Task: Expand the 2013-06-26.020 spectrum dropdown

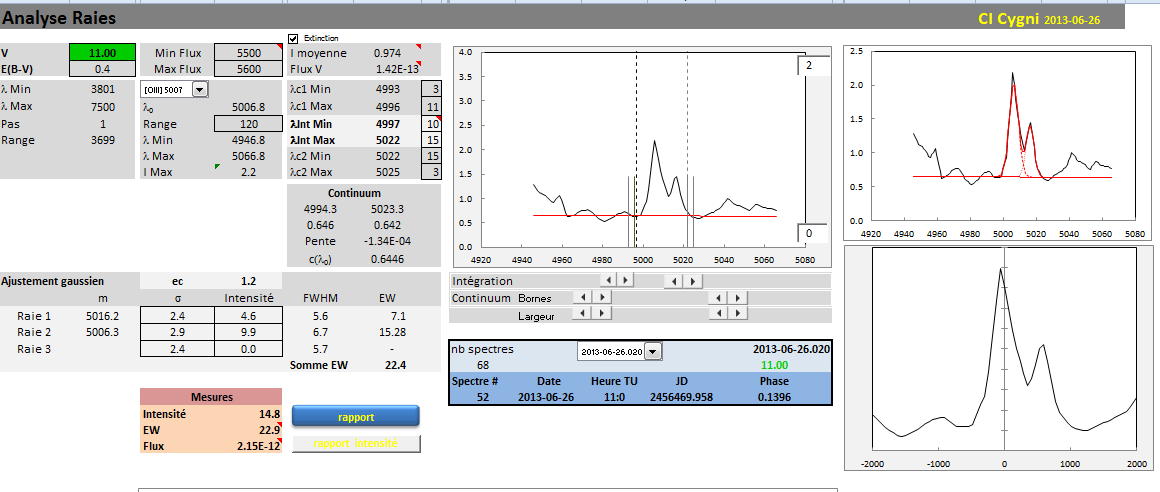Action: 653,351
